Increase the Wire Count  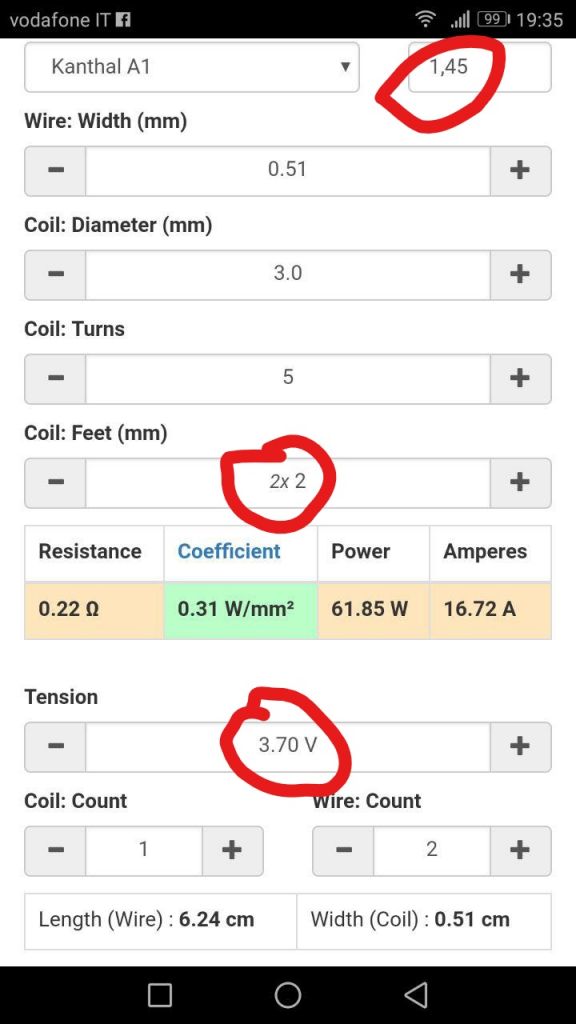(520, 850)
